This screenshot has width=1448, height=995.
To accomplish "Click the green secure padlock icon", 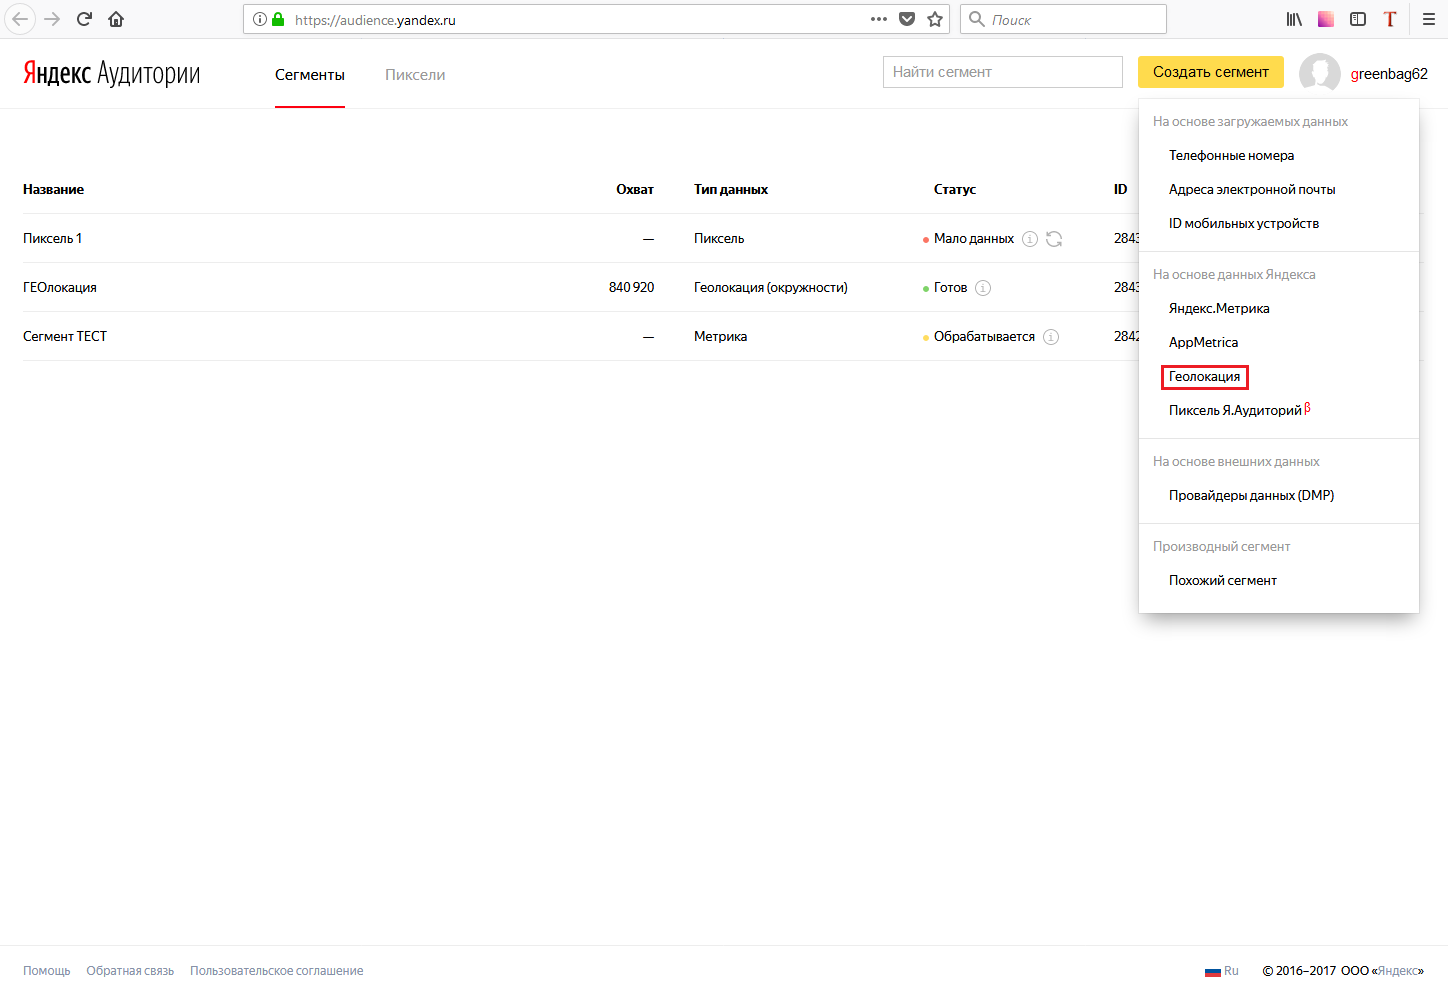I will click(278, 19).
